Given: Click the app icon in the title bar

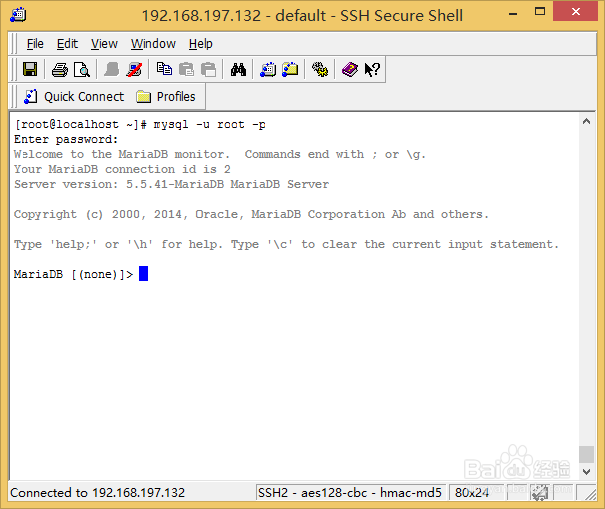Looking at the screenshot, I should [x=18, y=15].
